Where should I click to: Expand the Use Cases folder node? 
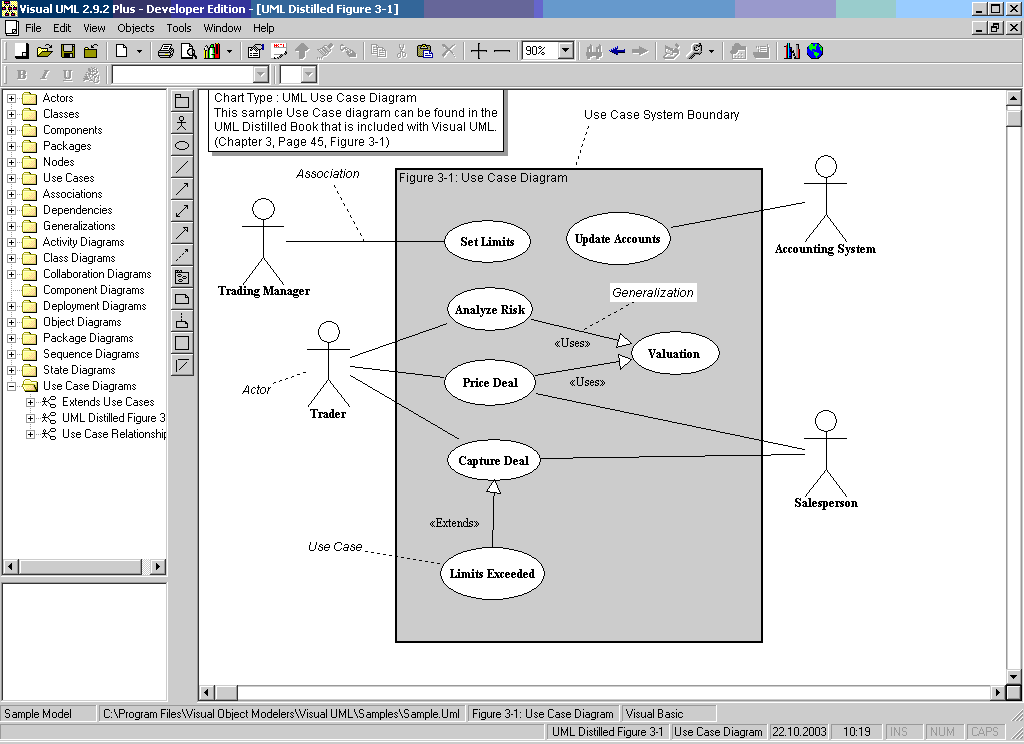point(11,178)
